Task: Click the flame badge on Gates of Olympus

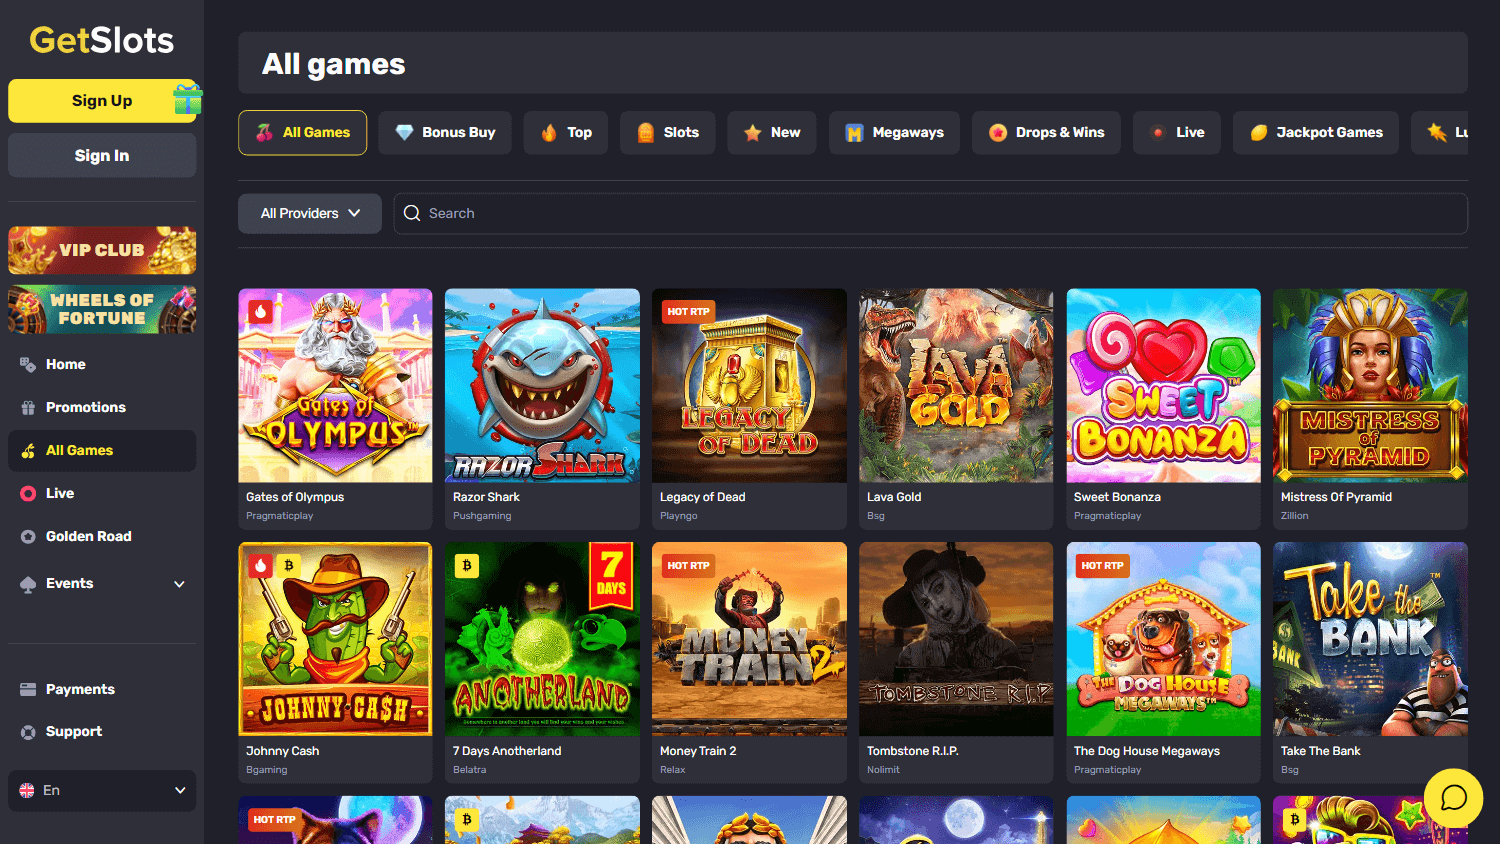Action: point(261,311)
